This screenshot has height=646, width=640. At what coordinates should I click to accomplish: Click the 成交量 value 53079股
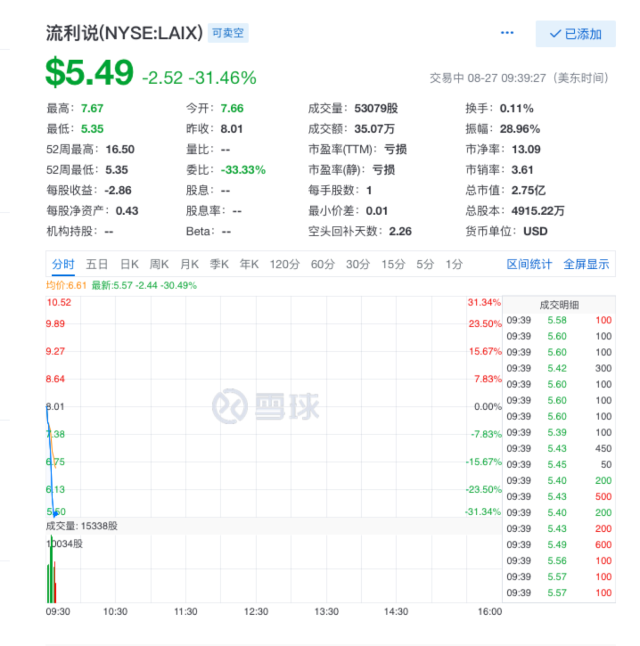coord(376,108)
